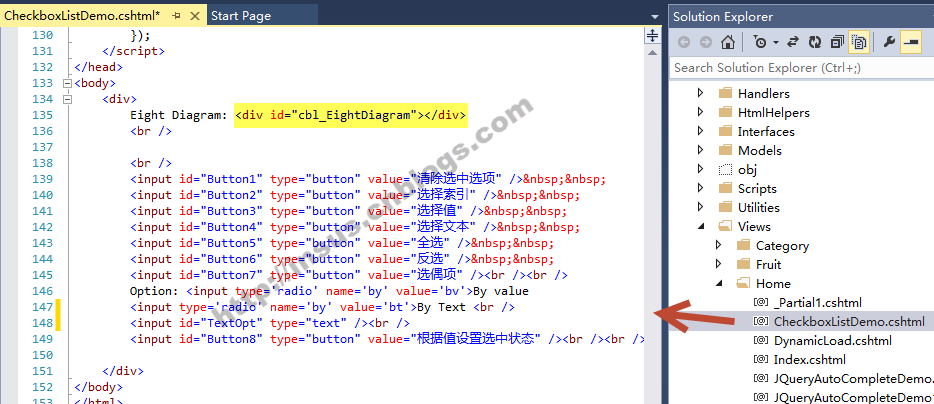Click the HtmlHelpers folder icon
The width and height of the screenshot is (934, 404).
725,113
